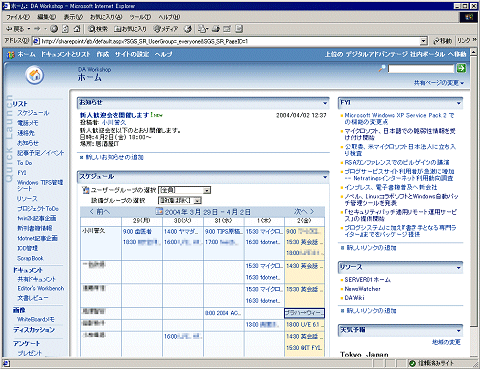Click the browser Home toolbar icon

point(77,29)
